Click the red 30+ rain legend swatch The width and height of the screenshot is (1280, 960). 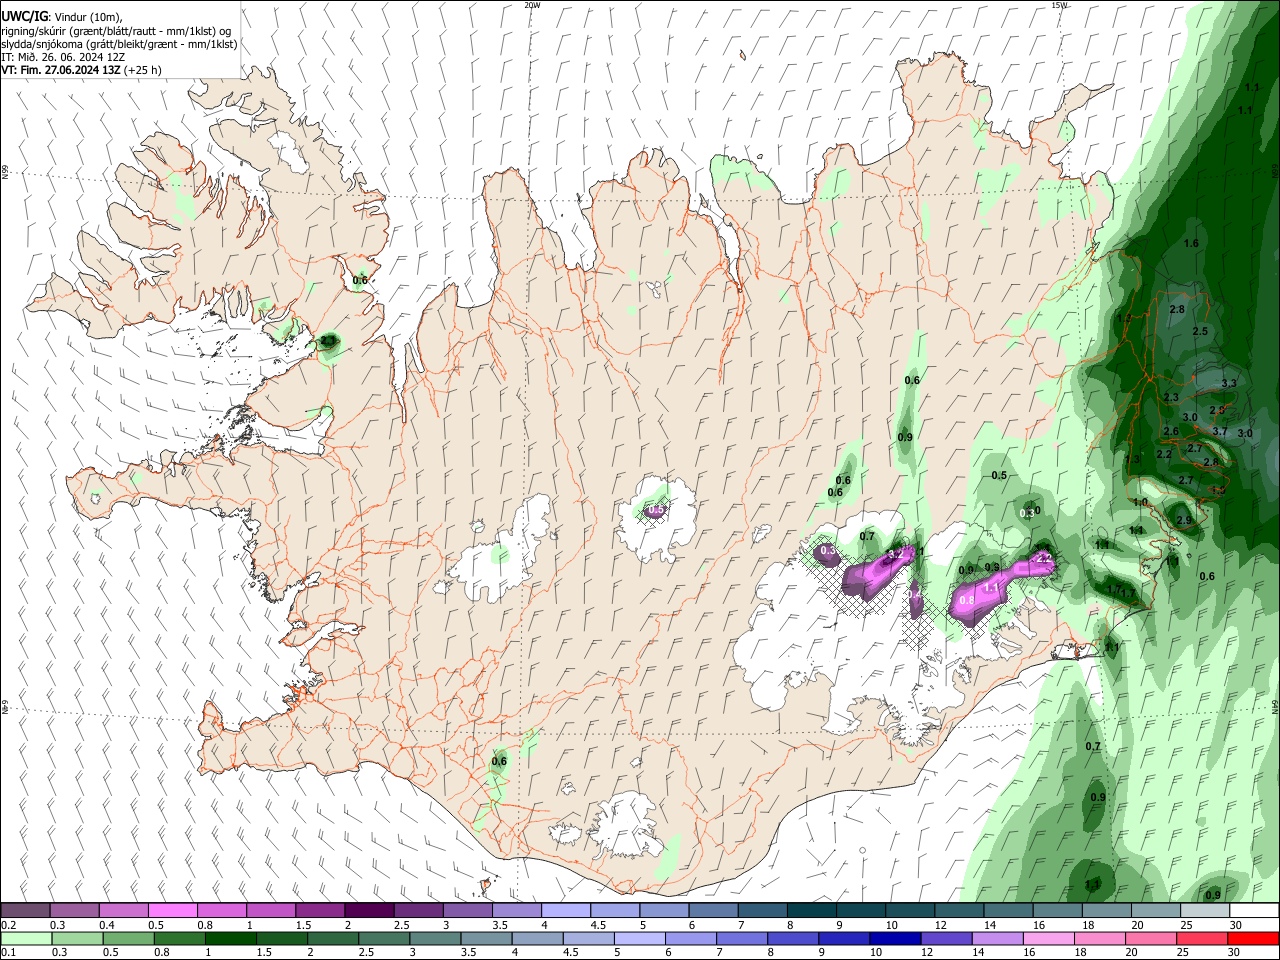[1254, 939]
